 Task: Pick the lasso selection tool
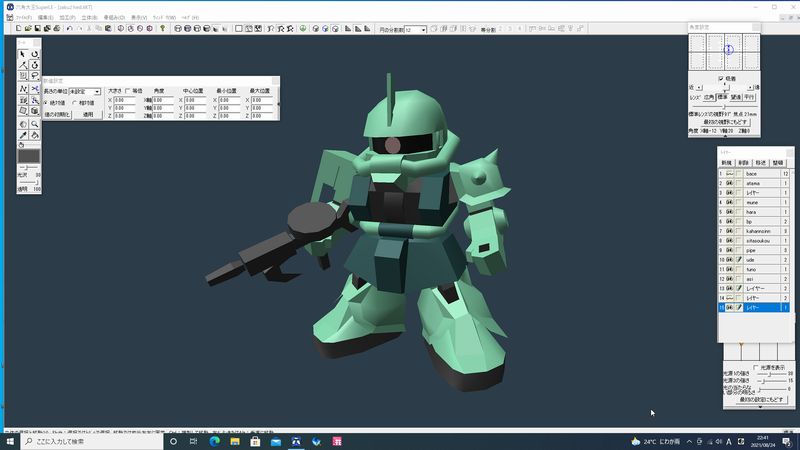35,76
